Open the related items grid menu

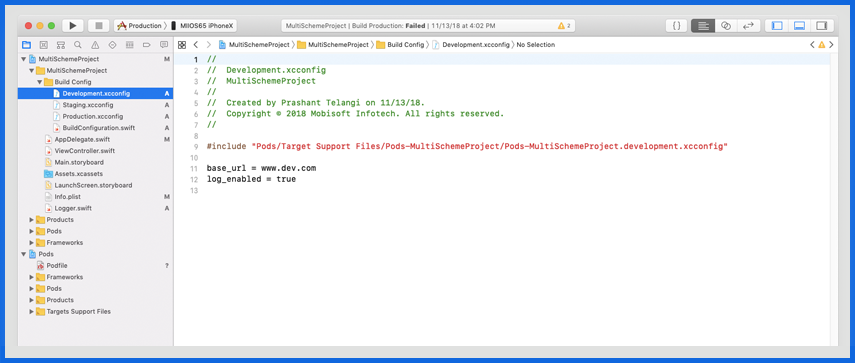(182, 45)
